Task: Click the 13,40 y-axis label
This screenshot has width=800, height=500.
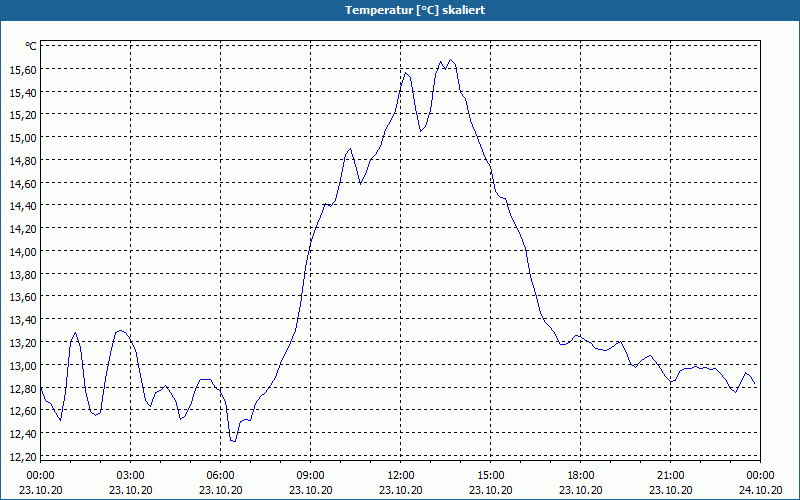Action: [23, 320]
